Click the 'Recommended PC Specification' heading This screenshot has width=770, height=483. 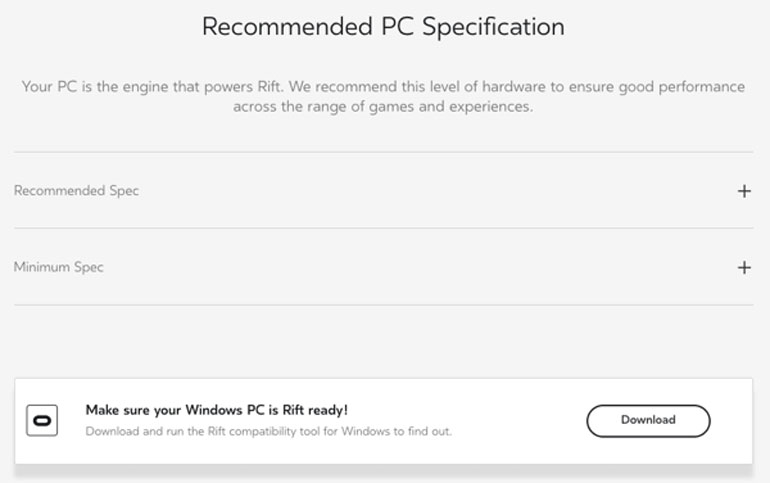point(383,27)
